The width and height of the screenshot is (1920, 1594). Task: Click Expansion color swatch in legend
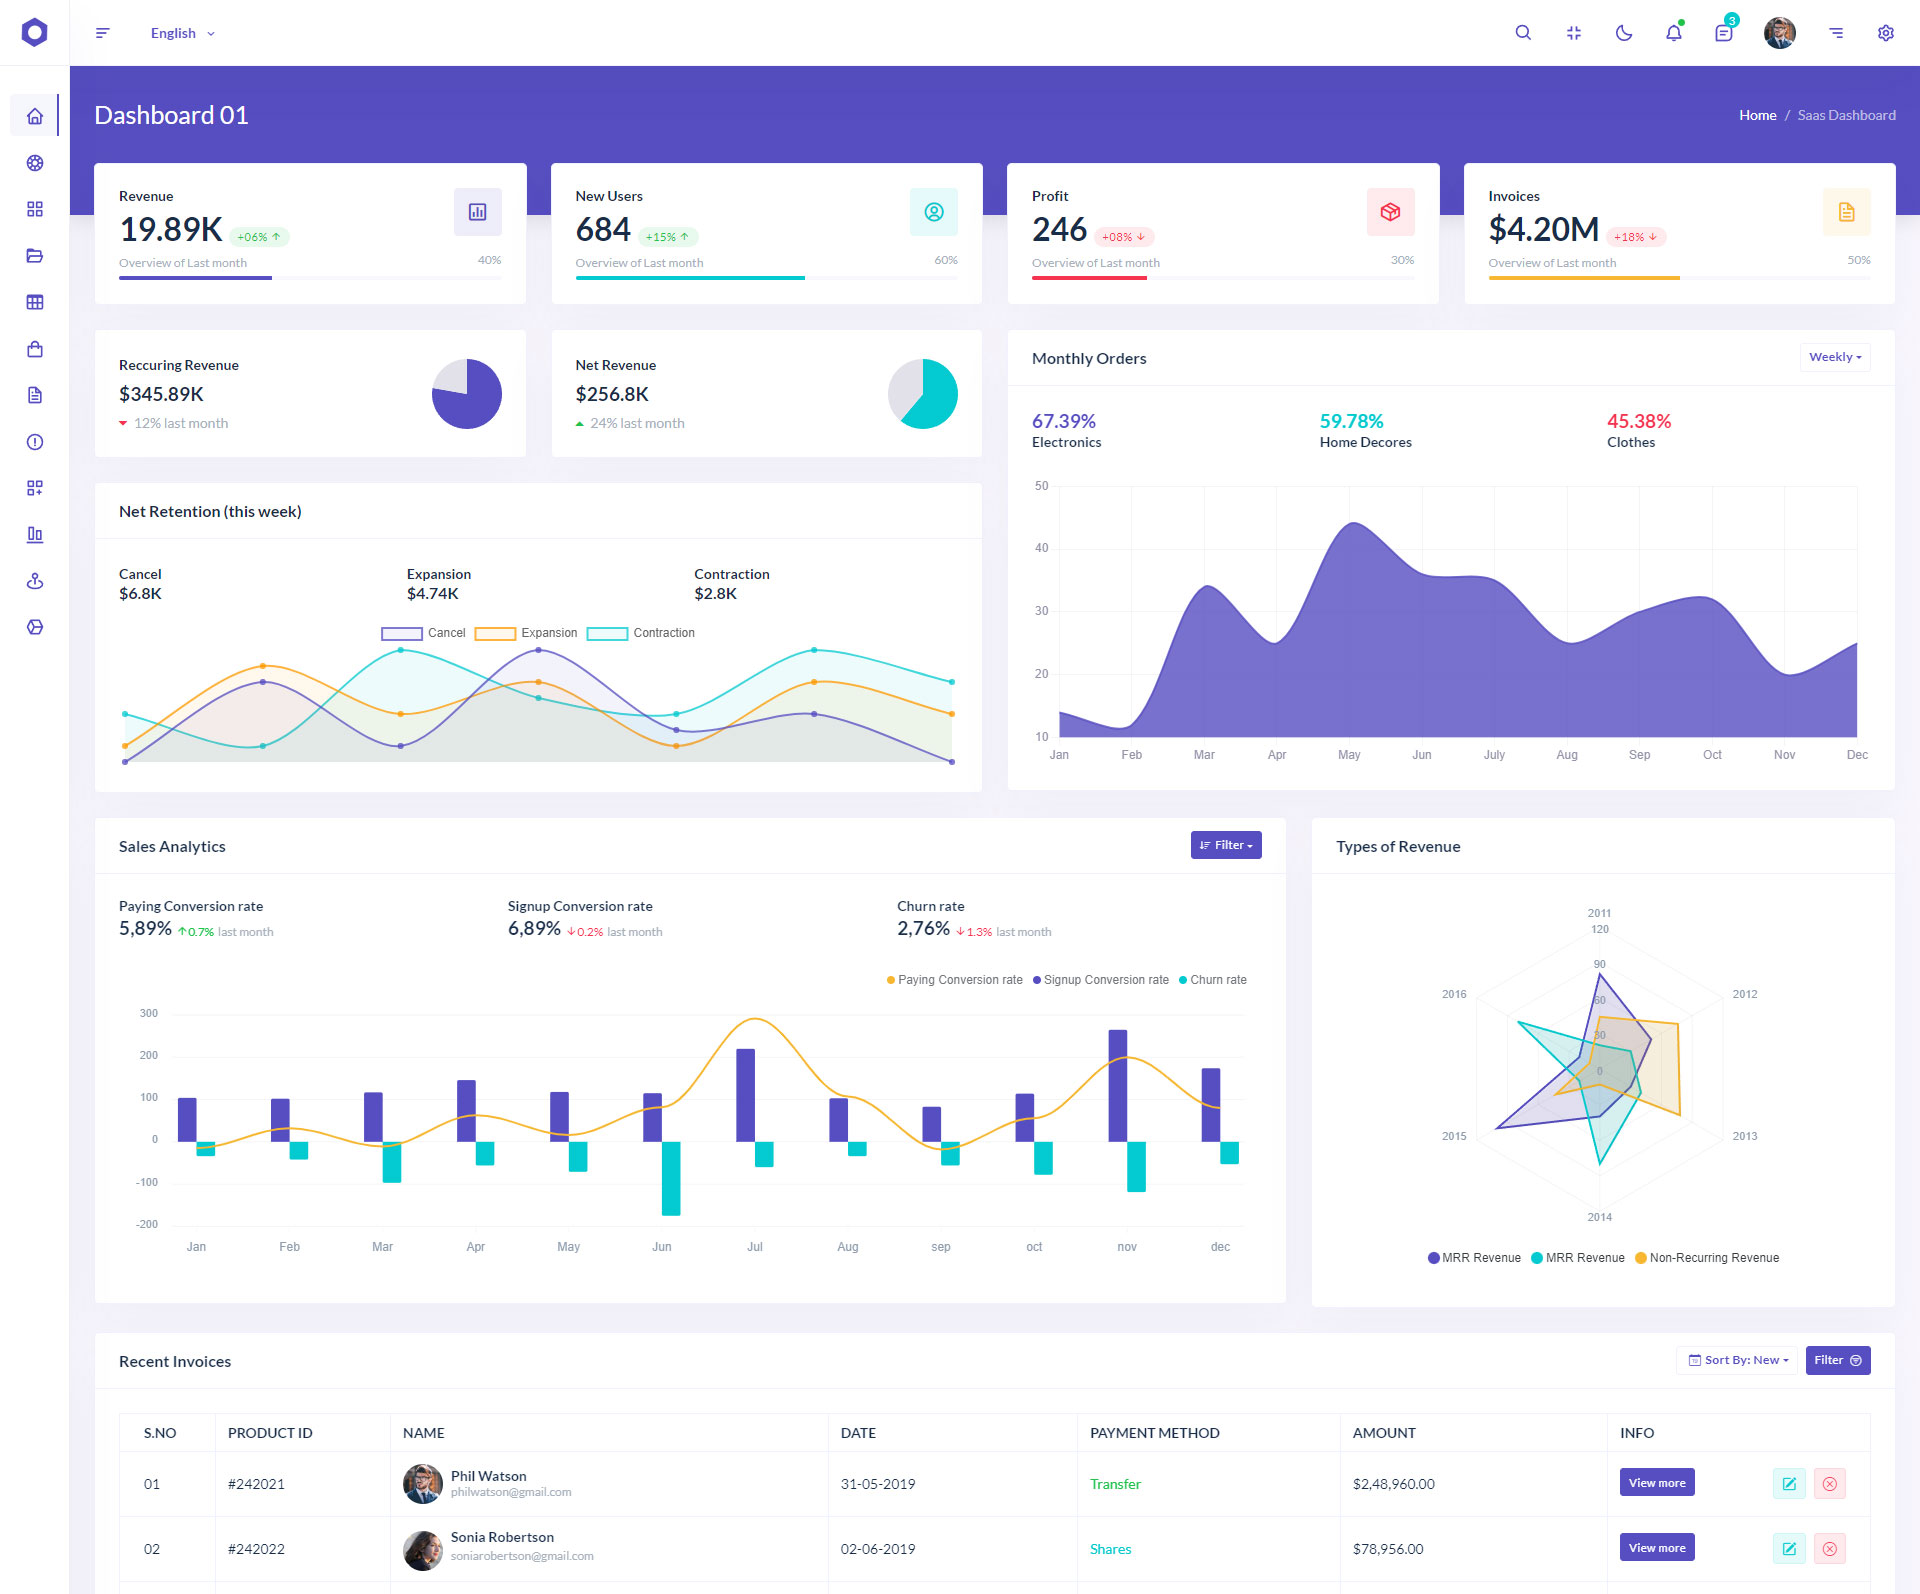pos(495,633)
